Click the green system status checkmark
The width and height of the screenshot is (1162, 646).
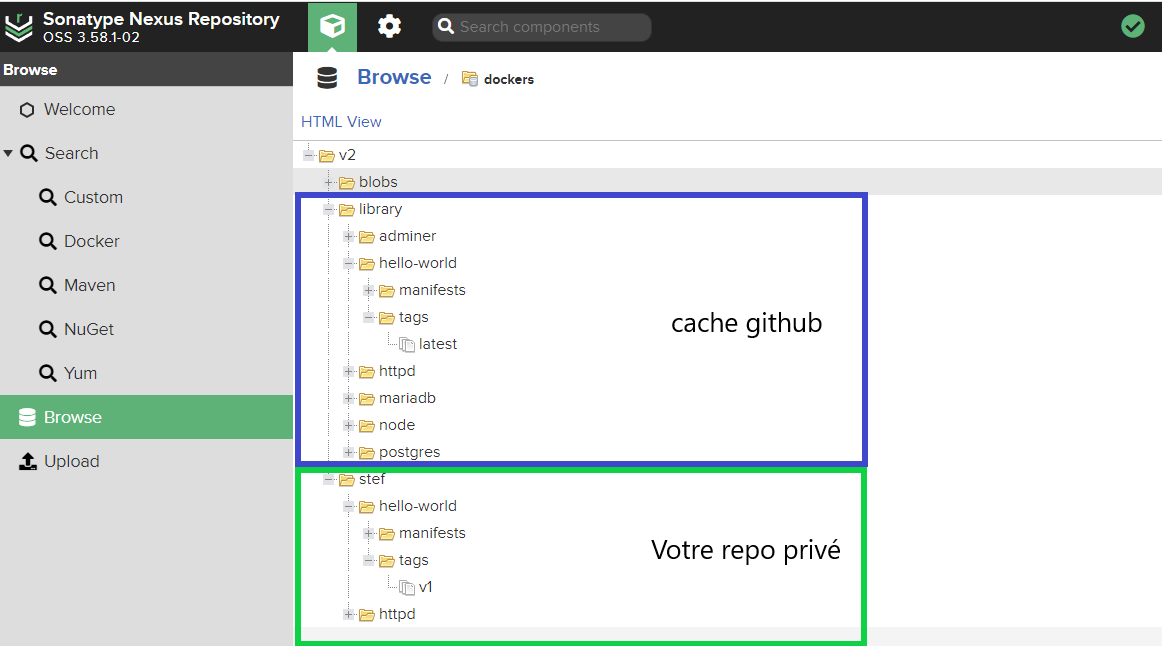coord(1132,26)
